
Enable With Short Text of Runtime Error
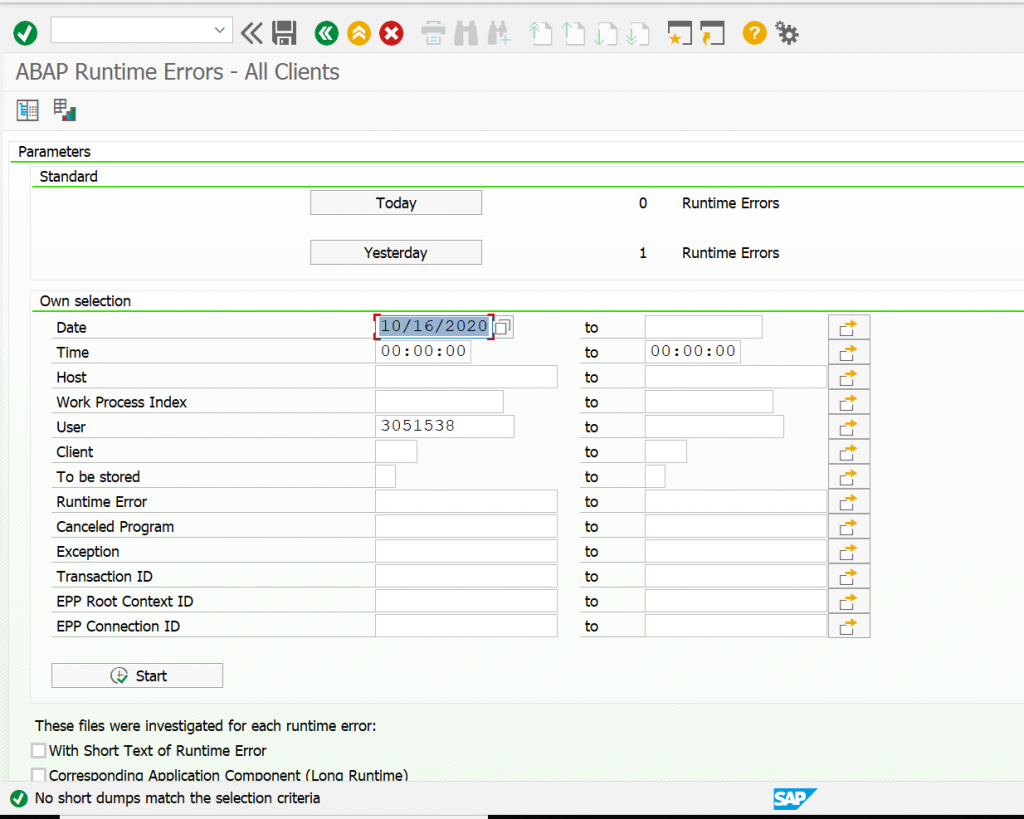39,750
